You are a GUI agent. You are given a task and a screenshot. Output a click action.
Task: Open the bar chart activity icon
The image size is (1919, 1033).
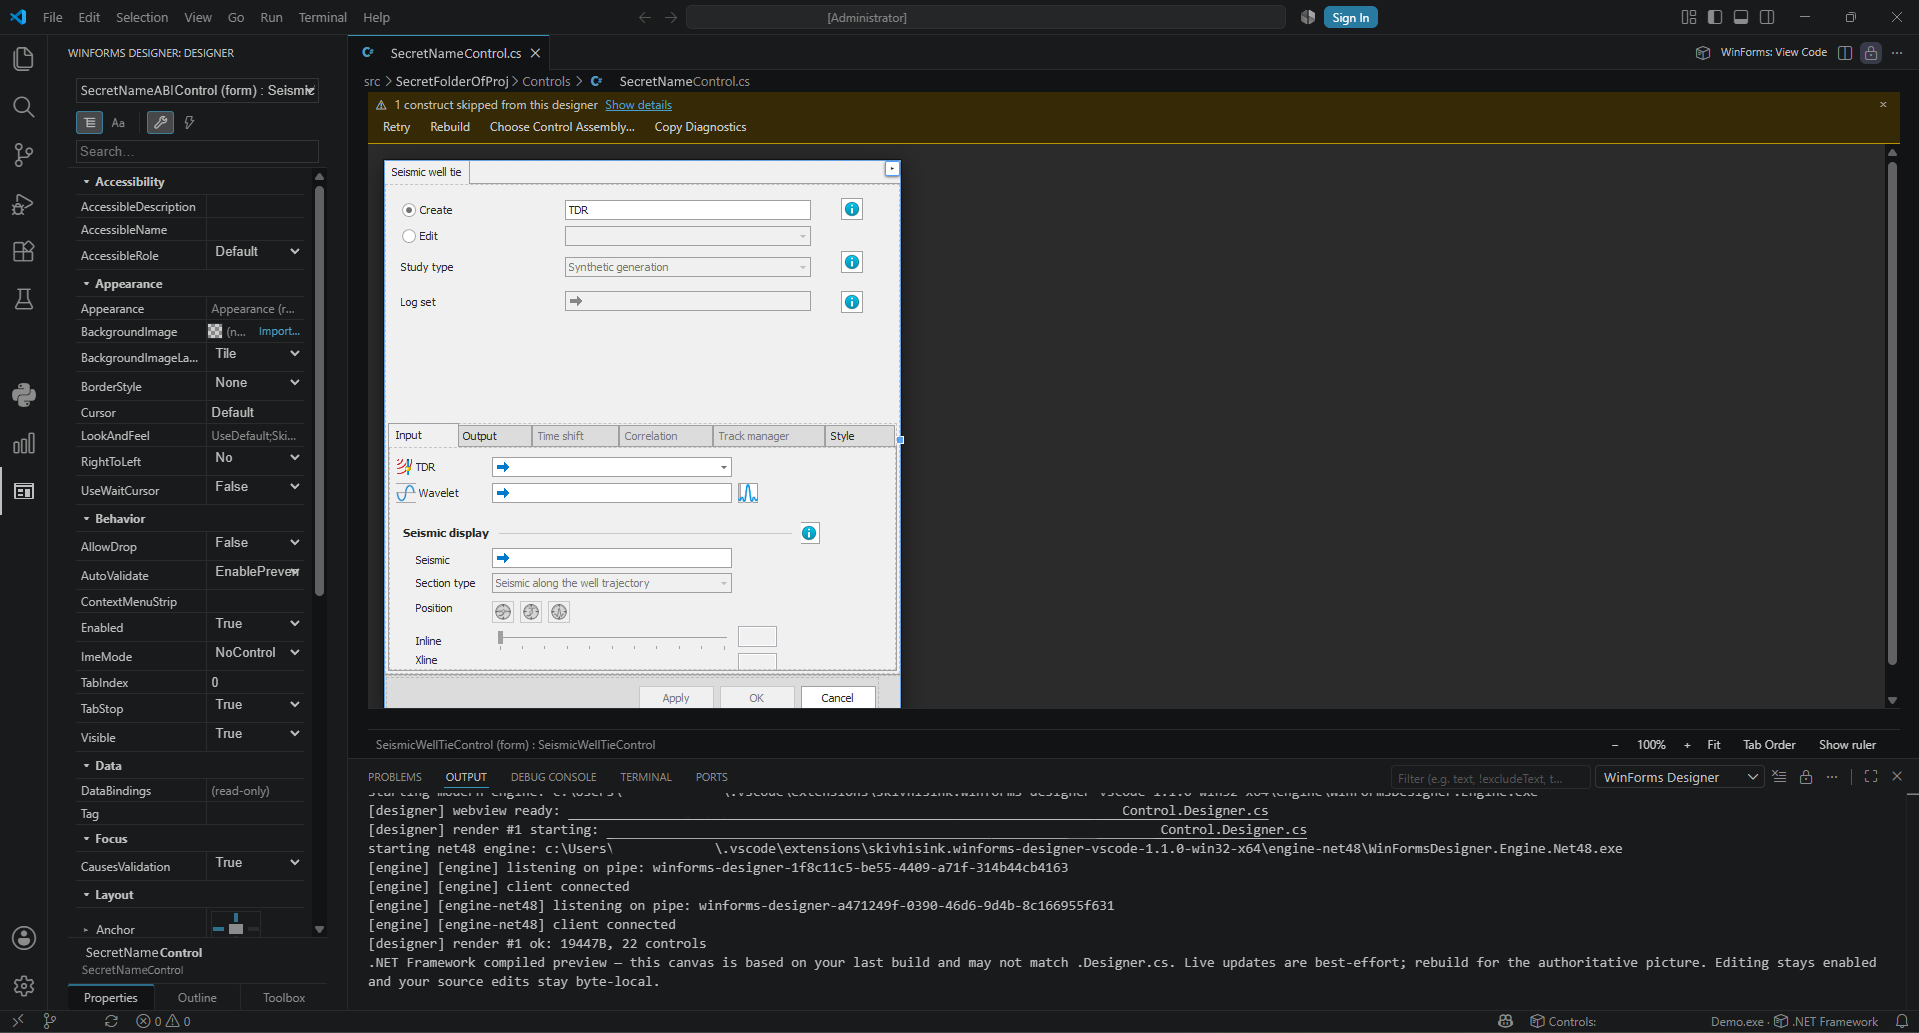click(x=24, y=443)
